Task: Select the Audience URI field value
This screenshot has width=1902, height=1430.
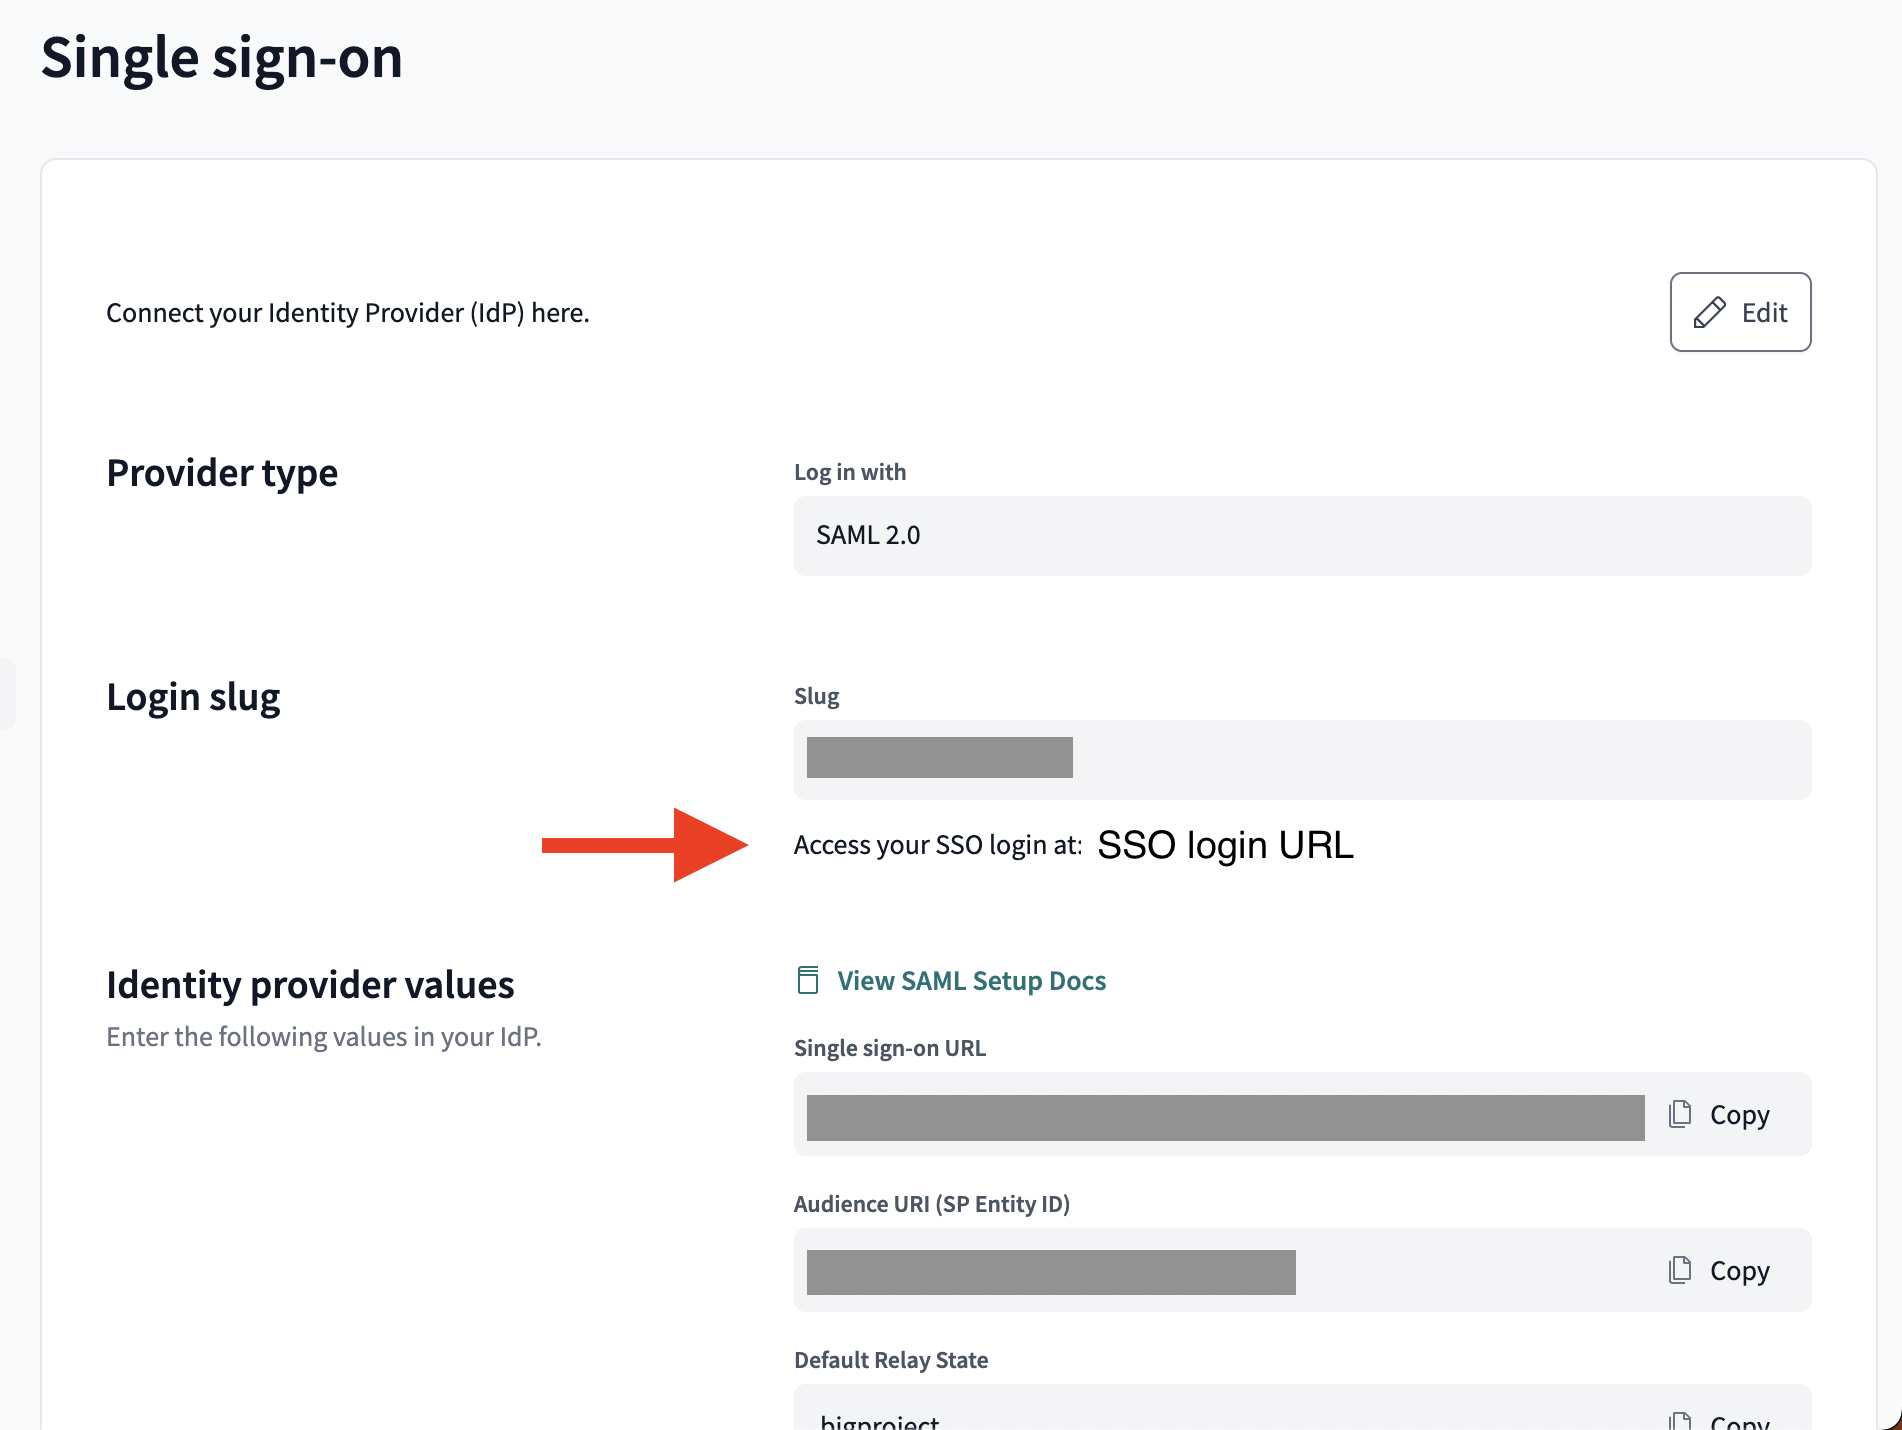Action: click(1050, 1270)
